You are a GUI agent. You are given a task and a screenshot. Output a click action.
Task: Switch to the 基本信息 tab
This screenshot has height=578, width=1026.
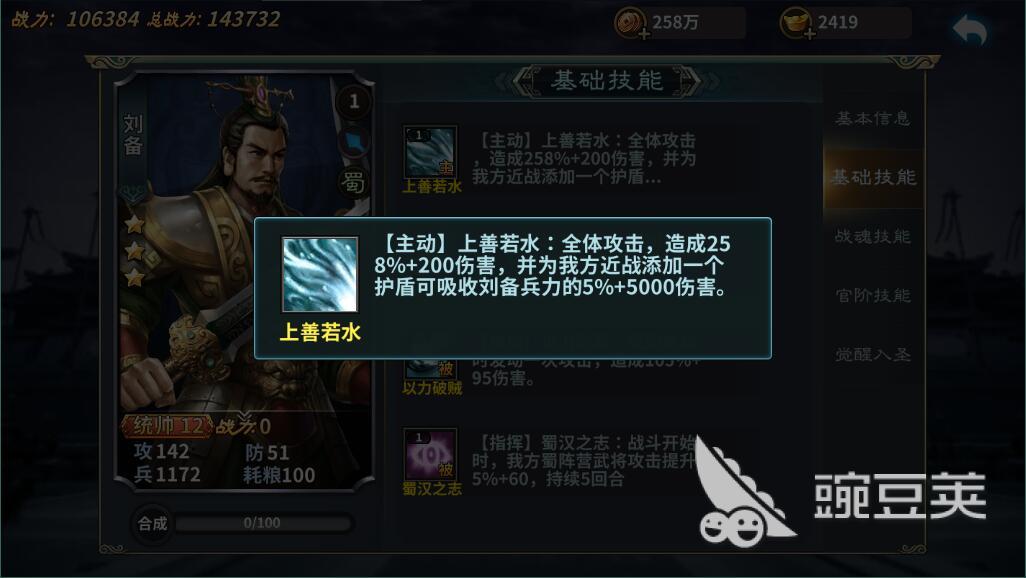pyautogui.click(x=873, y=118)
